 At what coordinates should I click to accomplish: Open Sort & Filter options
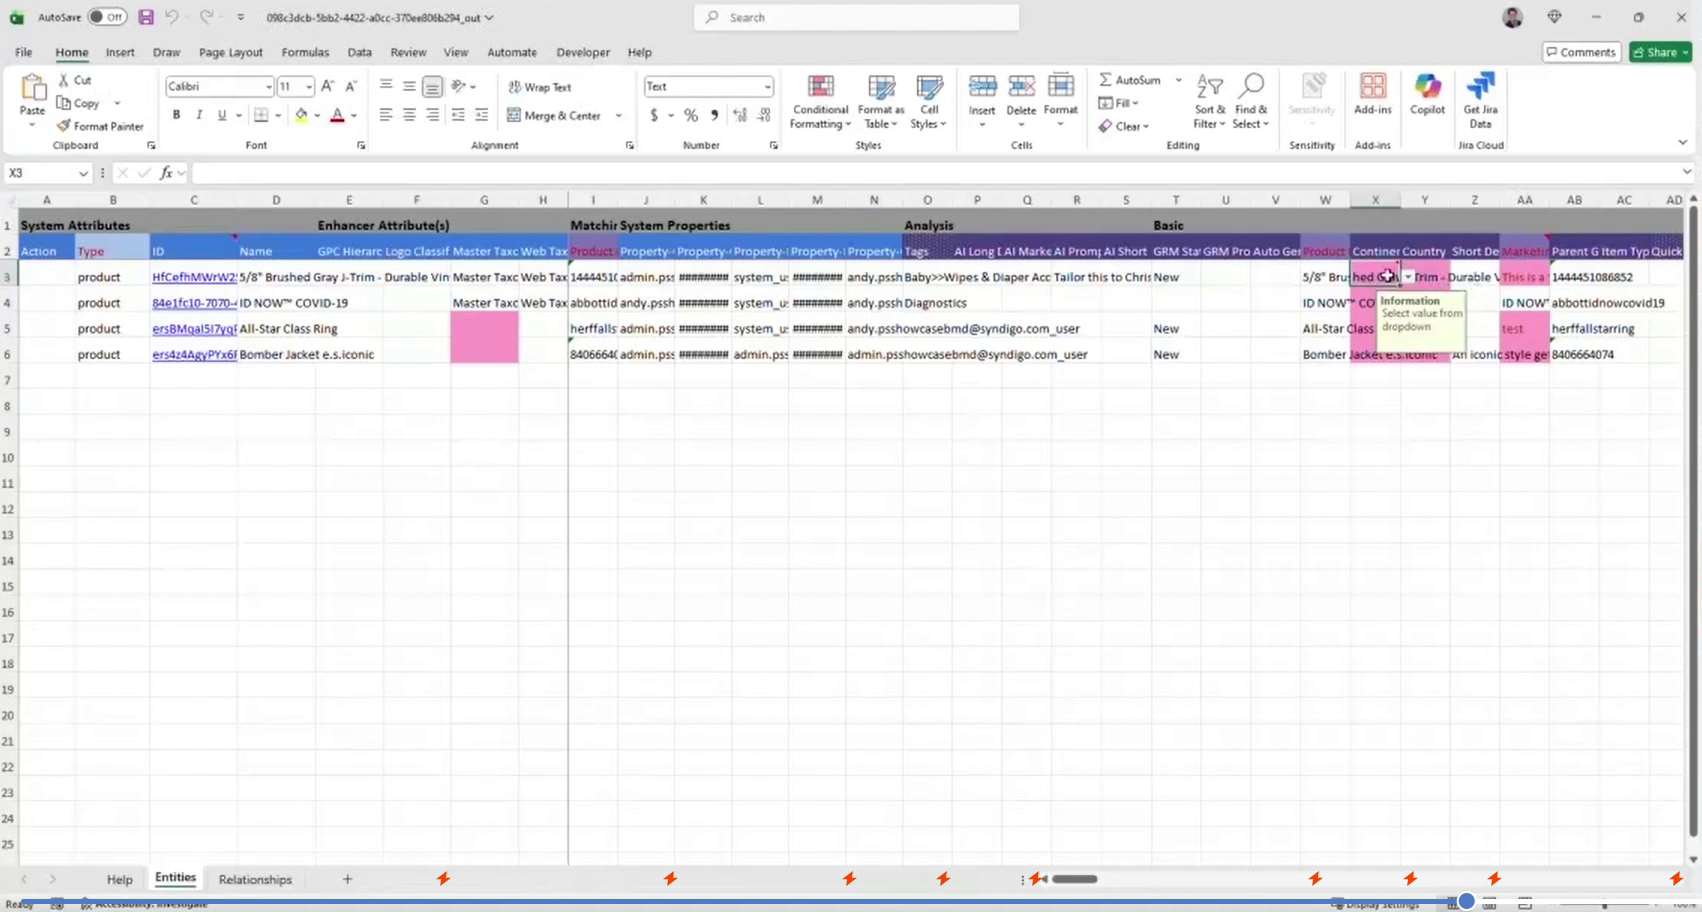click(1208, 100)
